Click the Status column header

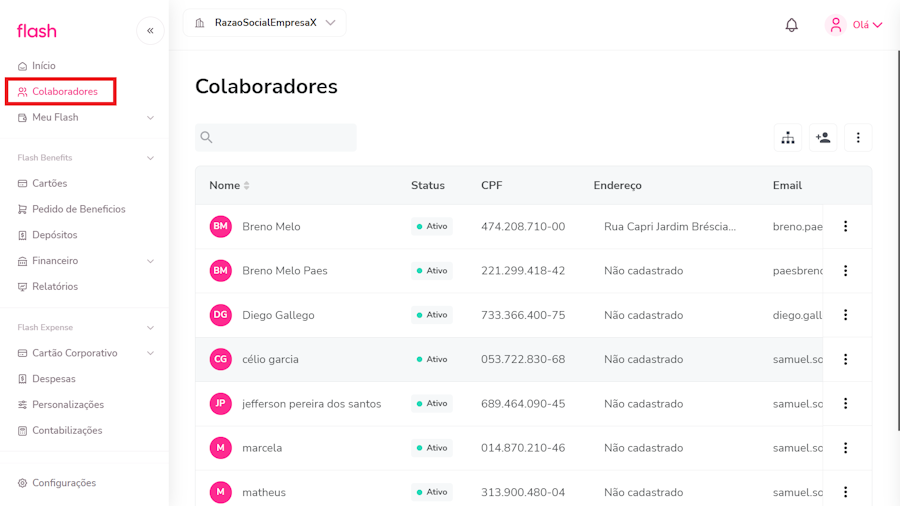point(428,186)
